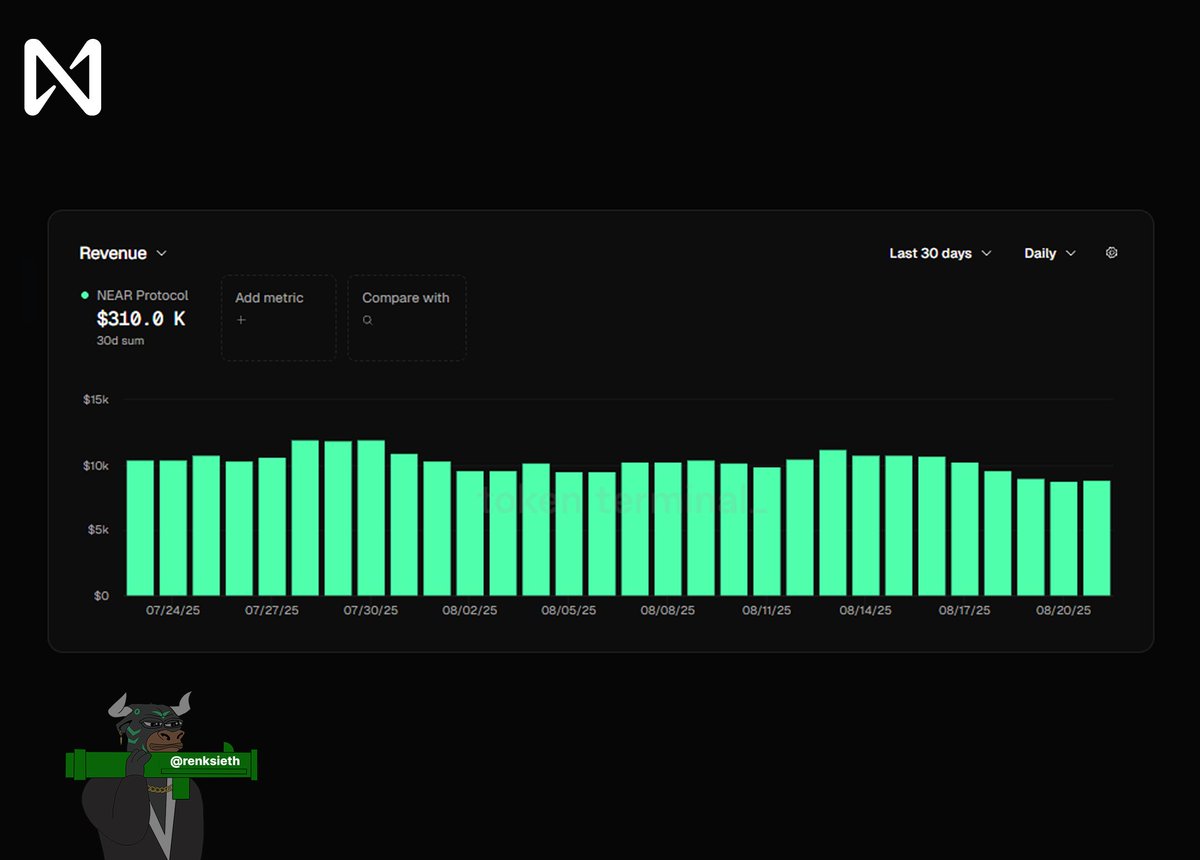Open chart settings gear icon
The width and height of the screenshot is (1200, 860).
1112,253
